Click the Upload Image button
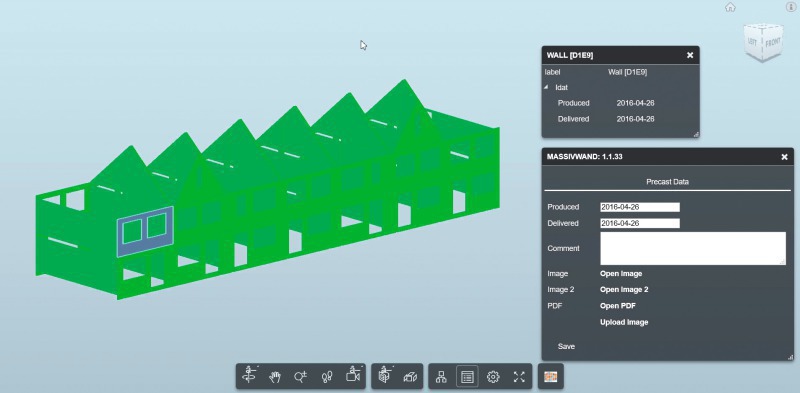800x393 pixels. pos(624,322)
